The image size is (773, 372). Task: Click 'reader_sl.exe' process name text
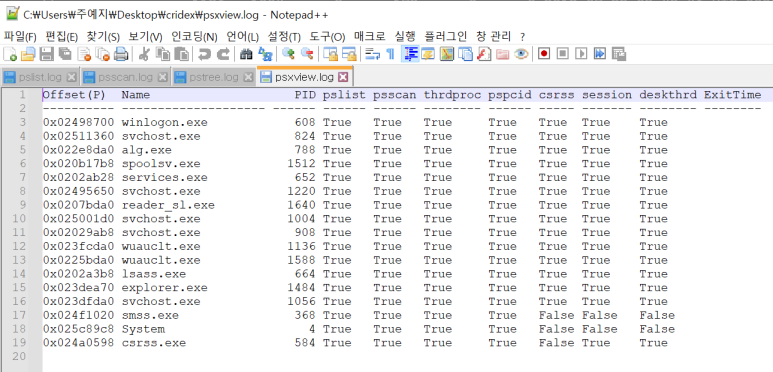pos(168,205)
